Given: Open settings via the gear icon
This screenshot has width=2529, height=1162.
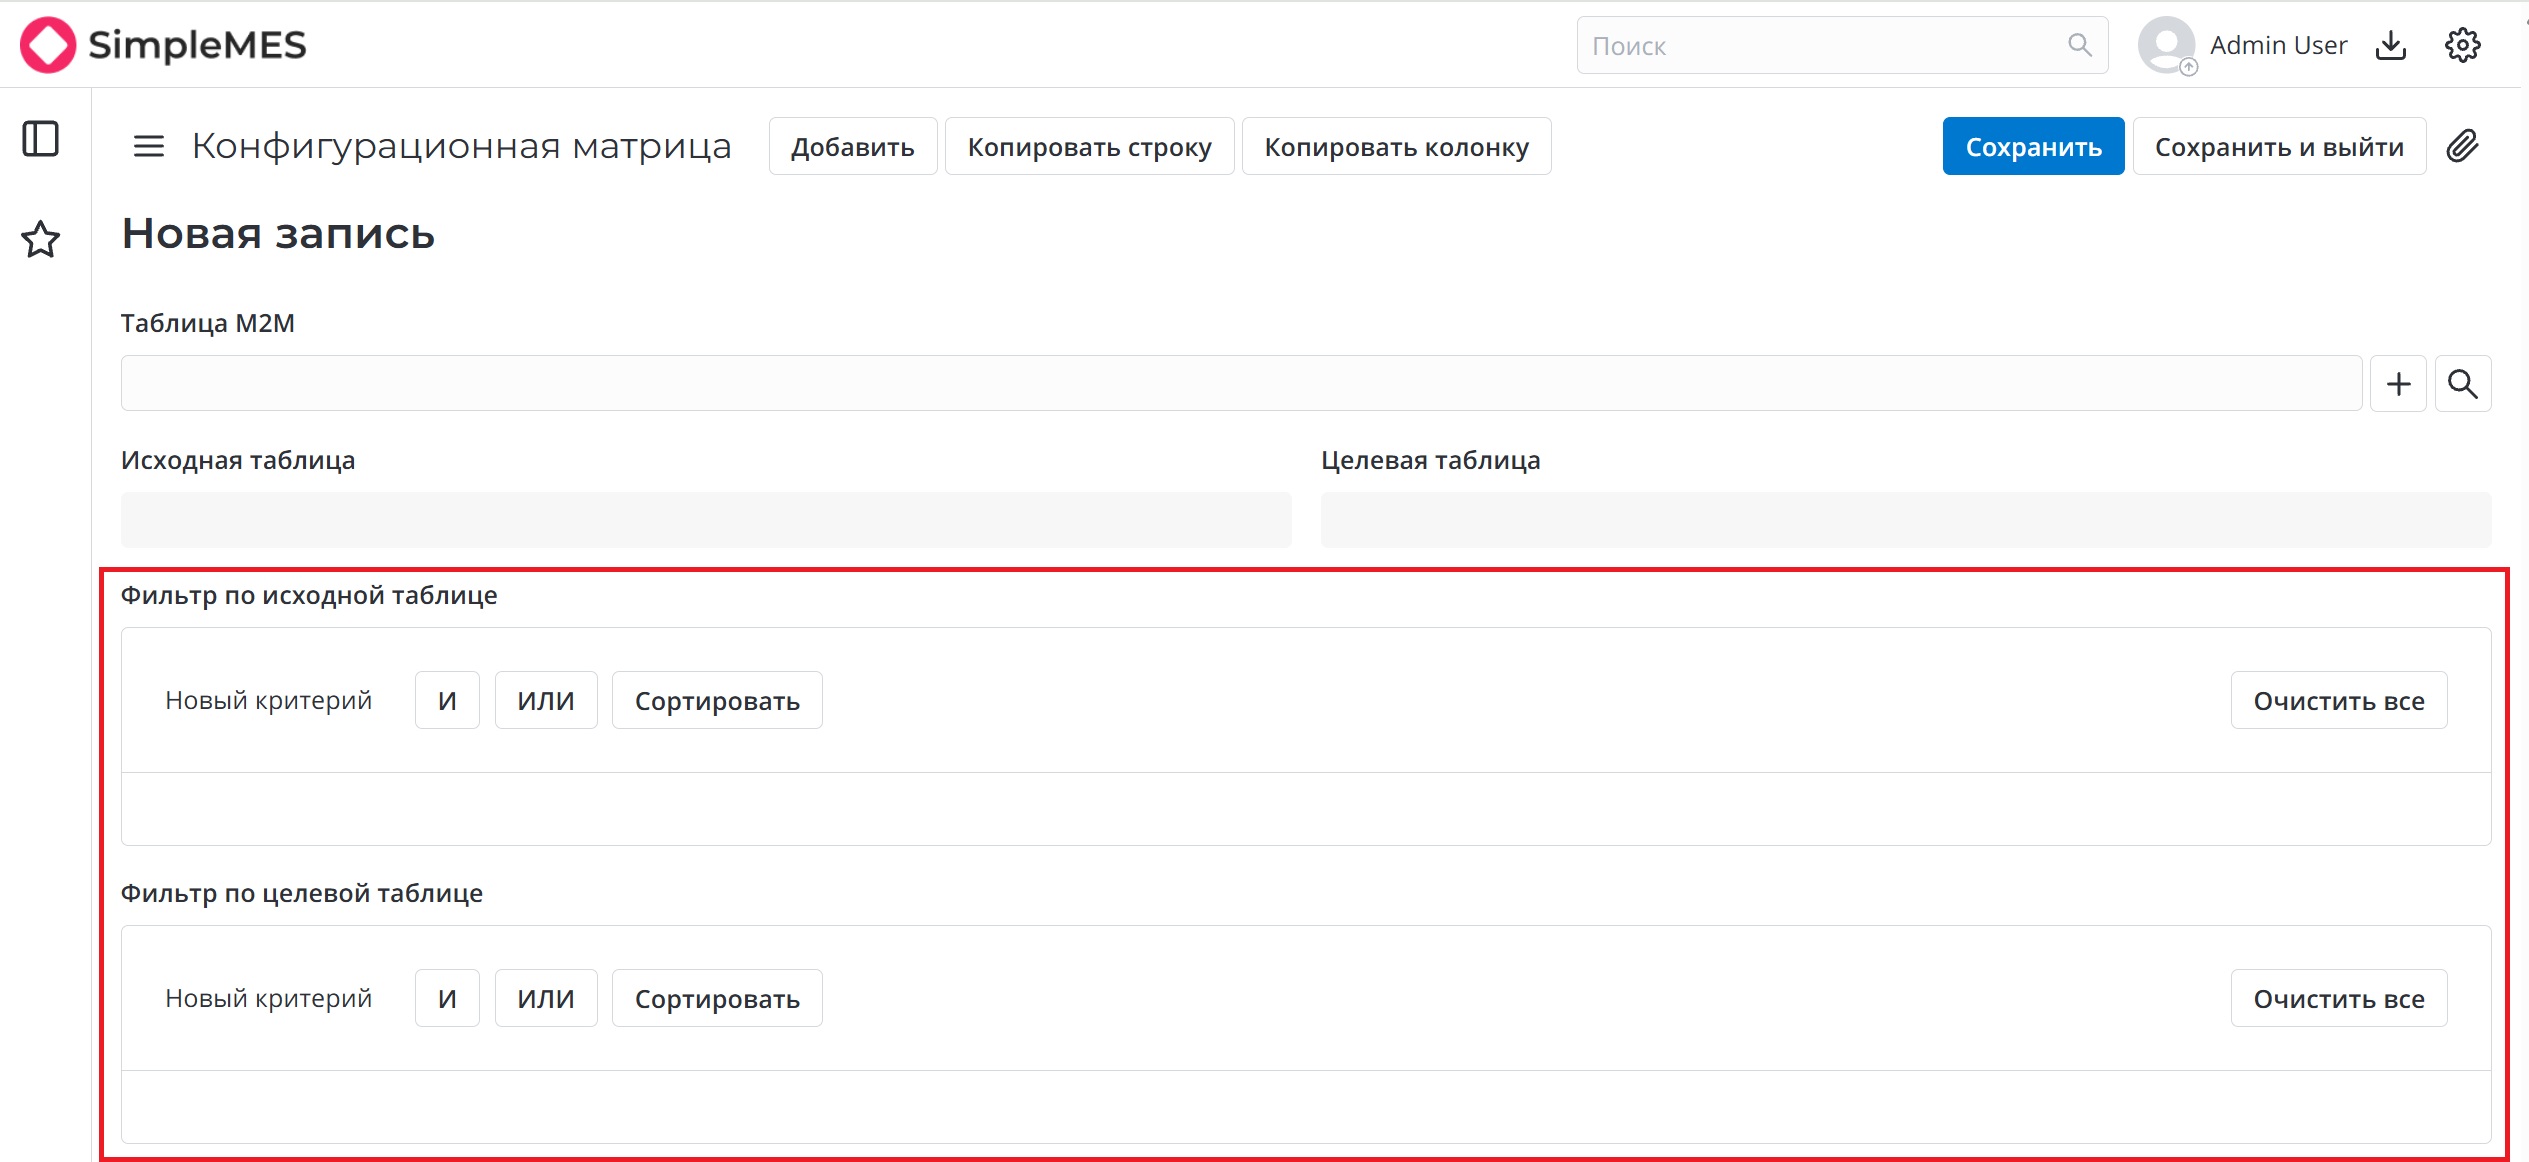Looking at the screenshot, I should pyautogui.click(x=2462, y=45).
